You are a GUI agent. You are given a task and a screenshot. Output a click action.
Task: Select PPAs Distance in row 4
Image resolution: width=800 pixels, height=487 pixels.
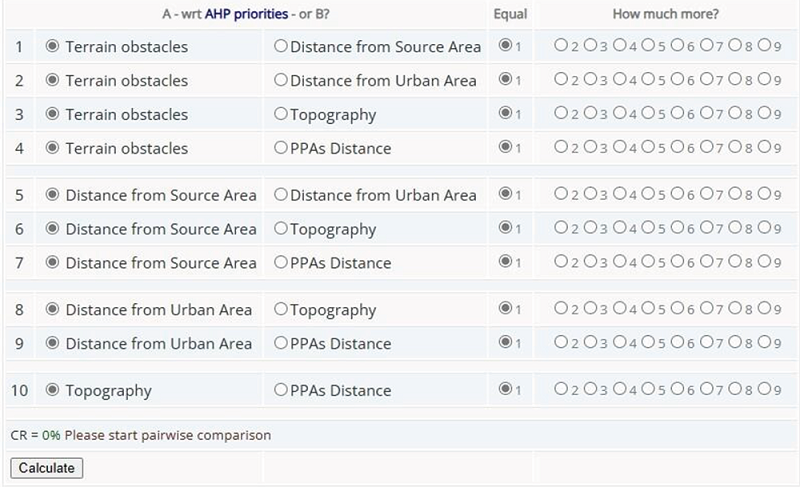281,149
